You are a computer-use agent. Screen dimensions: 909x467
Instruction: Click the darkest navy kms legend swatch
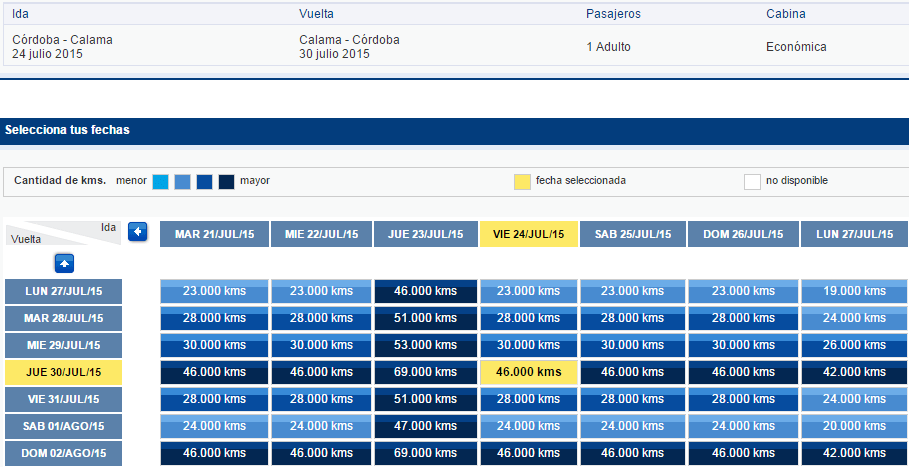[227, 182]
